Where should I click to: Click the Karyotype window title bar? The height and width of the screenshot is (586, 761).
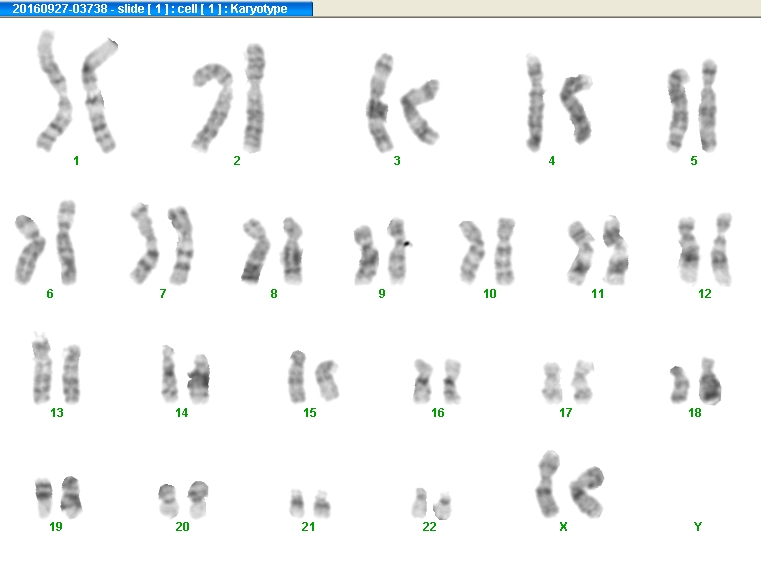(x=156, y=8)
